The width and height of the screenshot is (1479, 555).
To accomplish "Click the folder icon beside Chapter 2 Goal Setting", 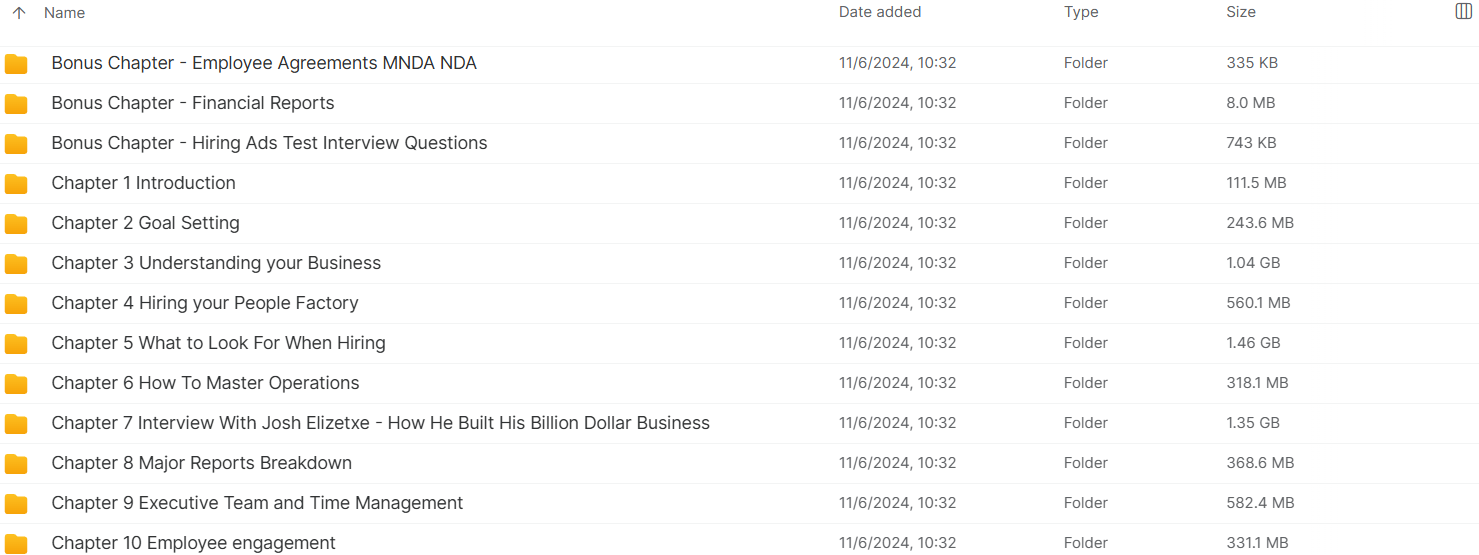I will [16, 224].
